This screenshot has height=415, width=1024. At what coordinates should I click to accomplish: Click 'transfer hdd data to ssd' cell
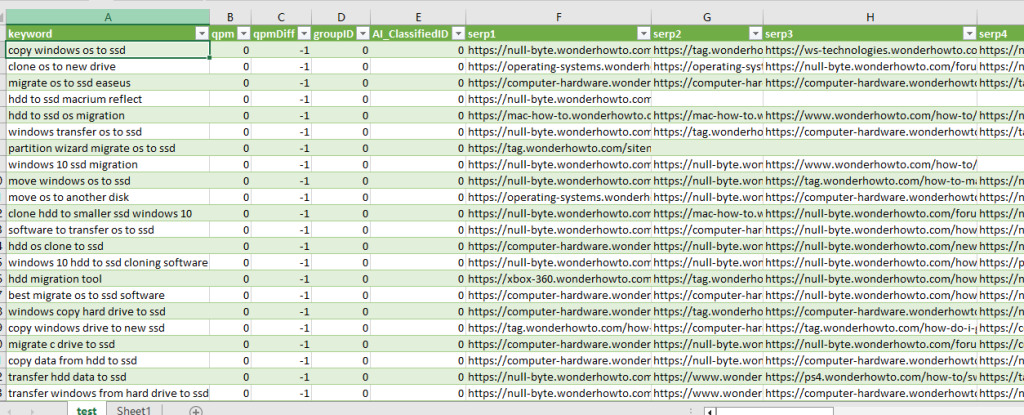click(x=108, y=376)
